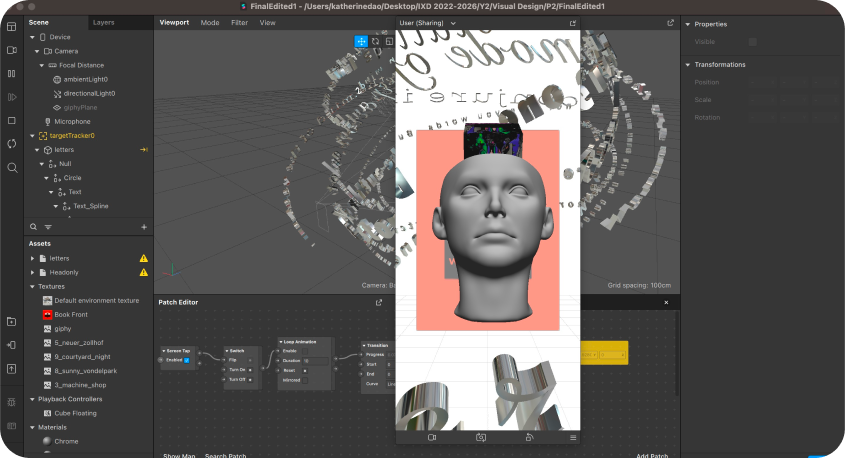Viewport: 845px width, 458px height.
Task: Pop out the Patch Editor window
Action: [x=379, y=302]
